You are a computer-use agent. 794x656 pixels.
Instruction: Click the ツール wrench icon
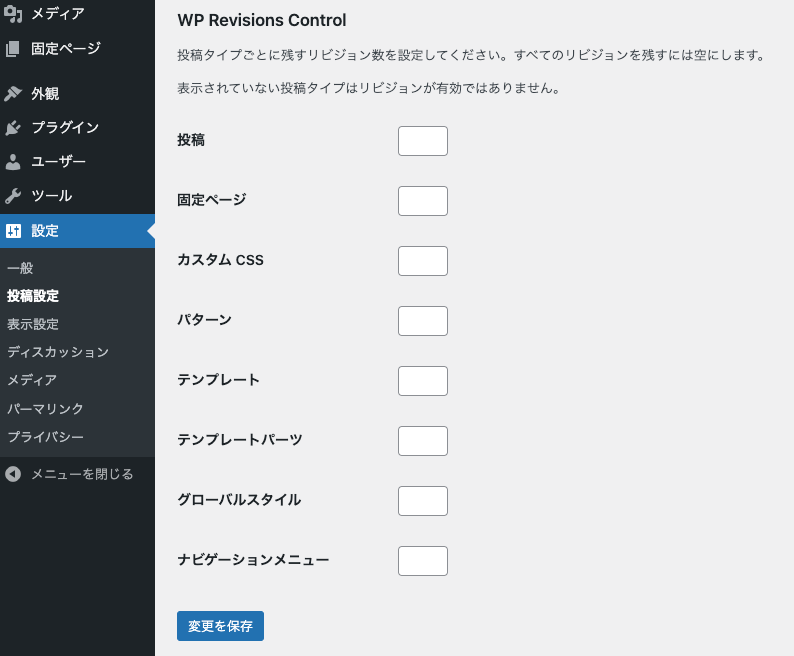(13, 196)
